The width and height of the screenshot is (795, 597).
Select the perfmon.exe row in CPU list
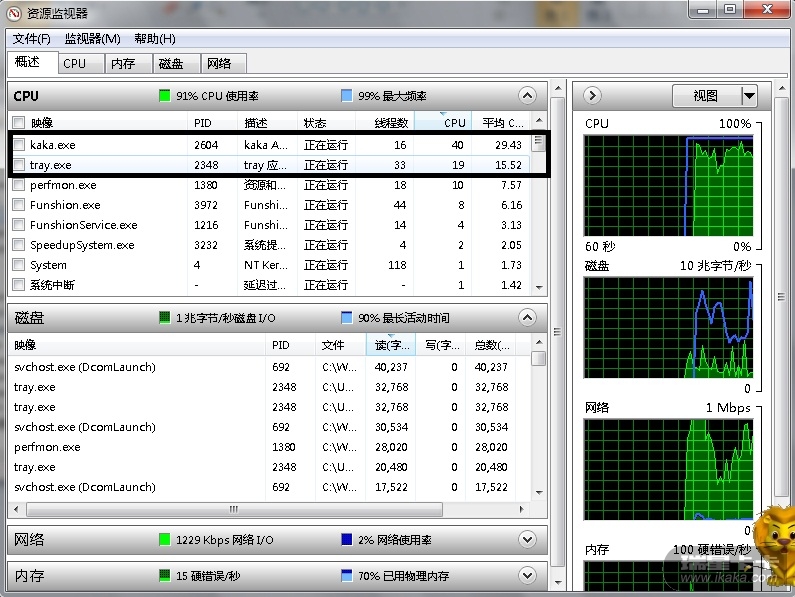click(x=270, y=185)
